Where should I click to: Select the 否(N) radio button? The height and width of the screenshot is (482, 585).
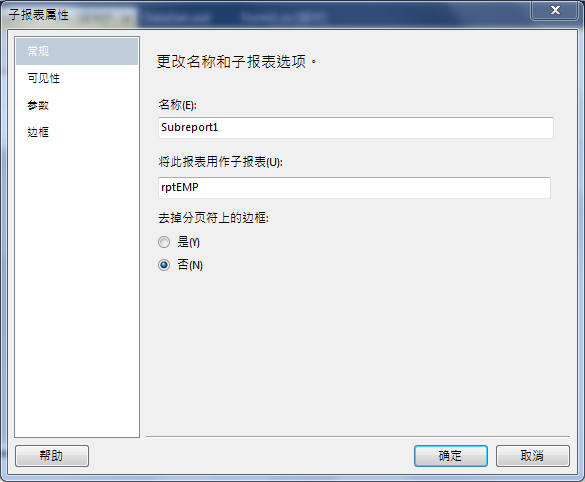(x=164, y=265)
